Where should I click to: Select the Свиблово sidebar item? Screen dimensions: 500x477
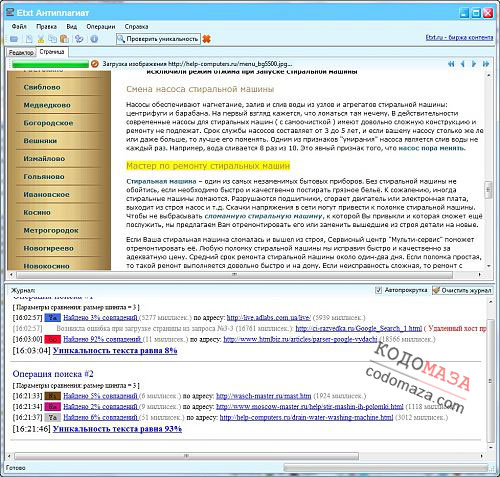point(42,87)
